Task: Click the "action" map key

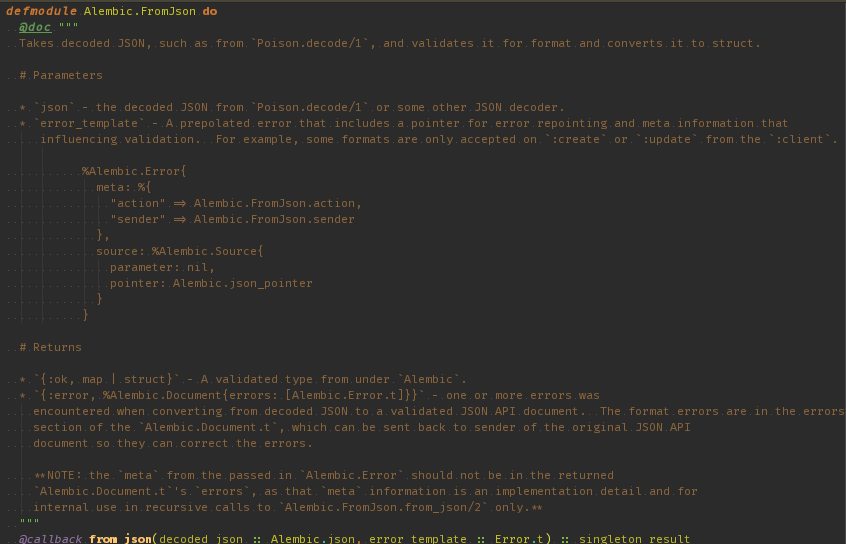Action: point(138,203)
